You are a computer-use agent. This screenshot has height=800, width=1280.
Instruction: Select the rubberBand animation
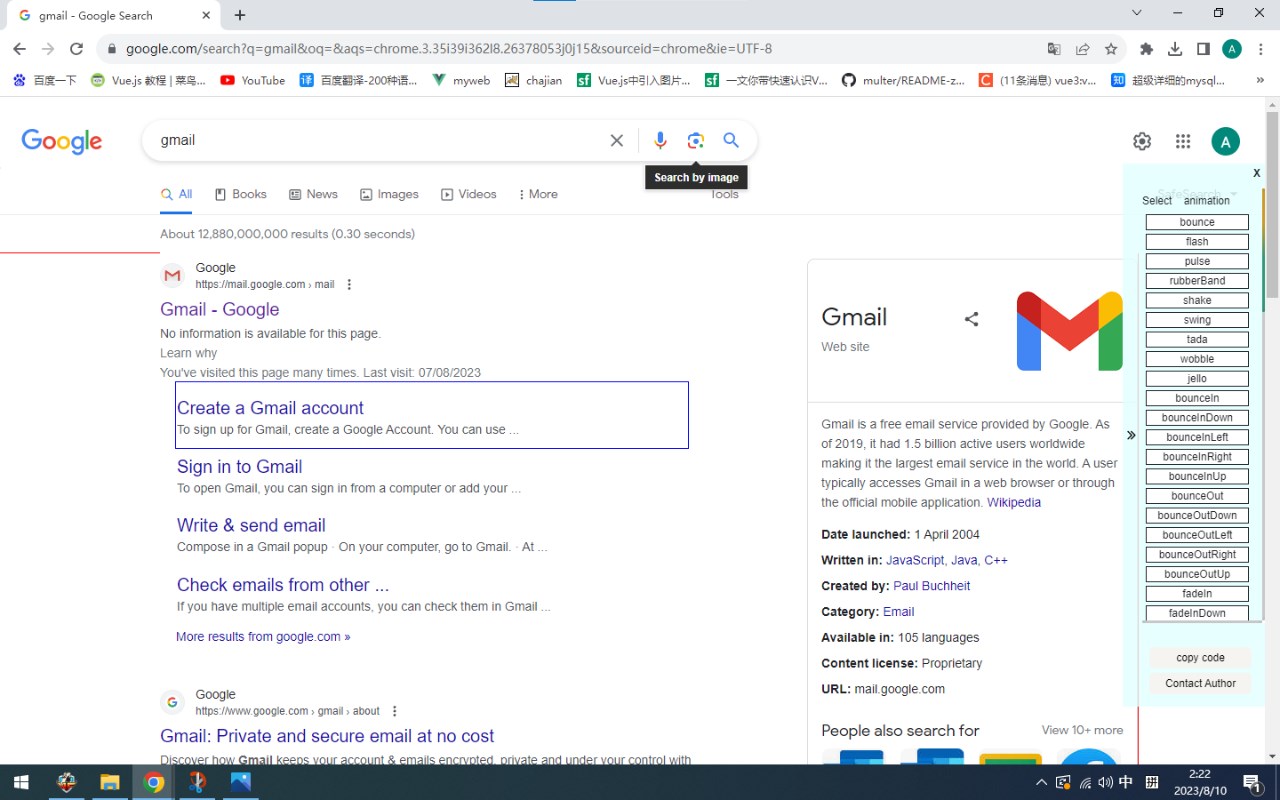[1197, 281]
